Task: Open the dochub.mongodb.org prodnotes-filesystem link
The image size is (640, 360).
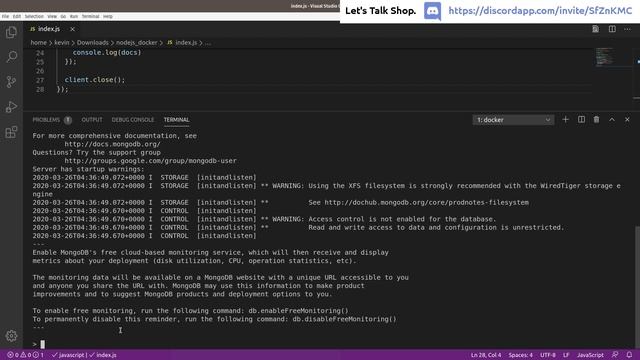Action: pyautogui.click(x=427, y=202)
